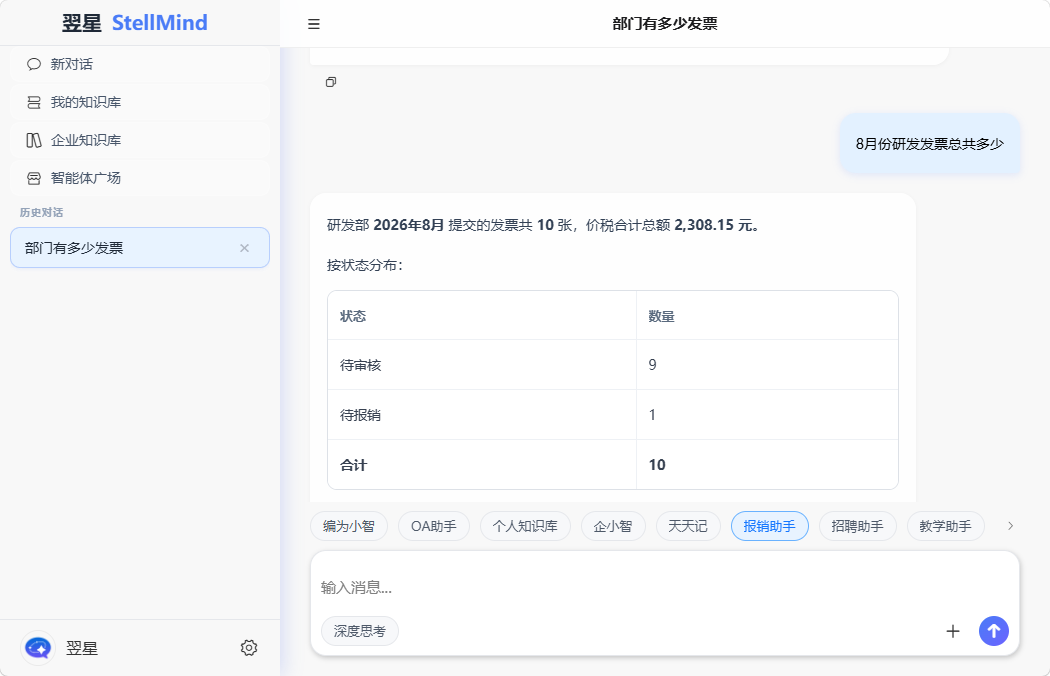Select the 天天记 assistant chip

pos(688,527)
